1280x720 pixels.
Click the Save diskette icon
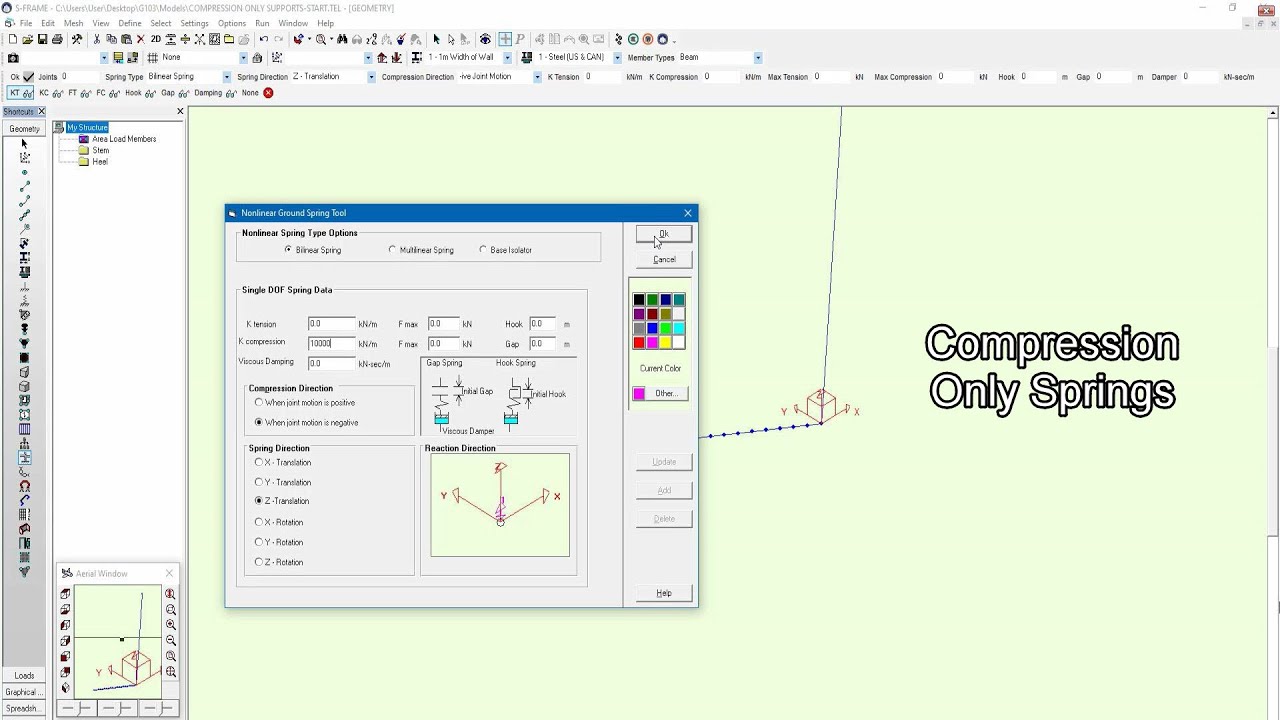point(42,40)
